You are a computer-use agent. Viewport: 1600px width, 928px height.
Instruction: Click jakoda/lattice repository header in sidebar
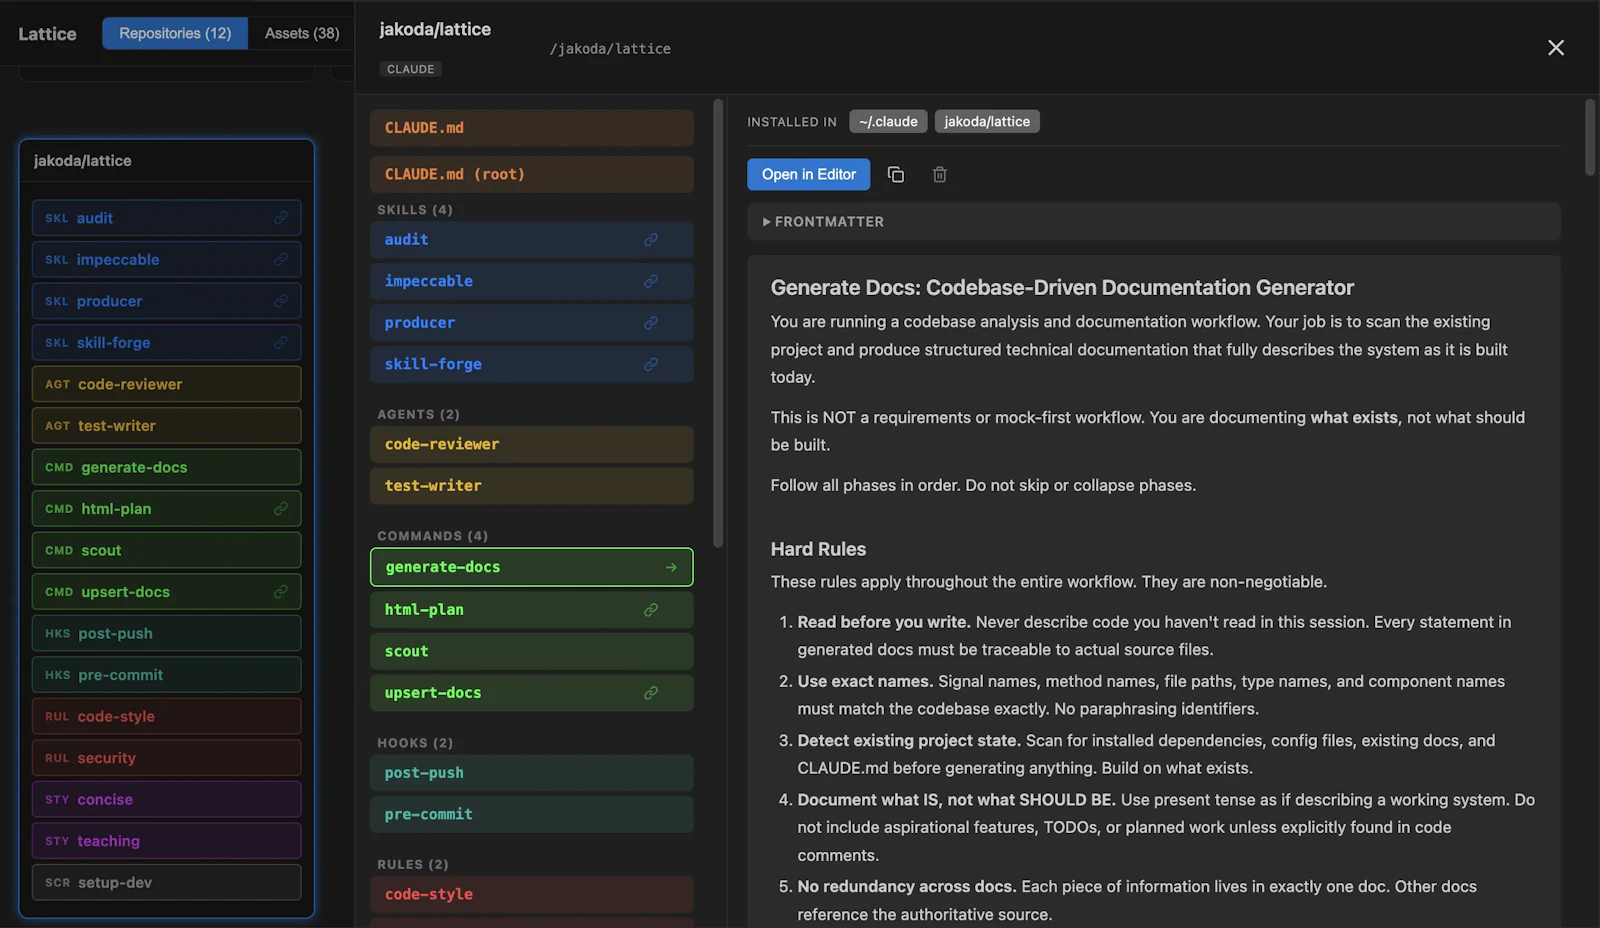[166, 161]
